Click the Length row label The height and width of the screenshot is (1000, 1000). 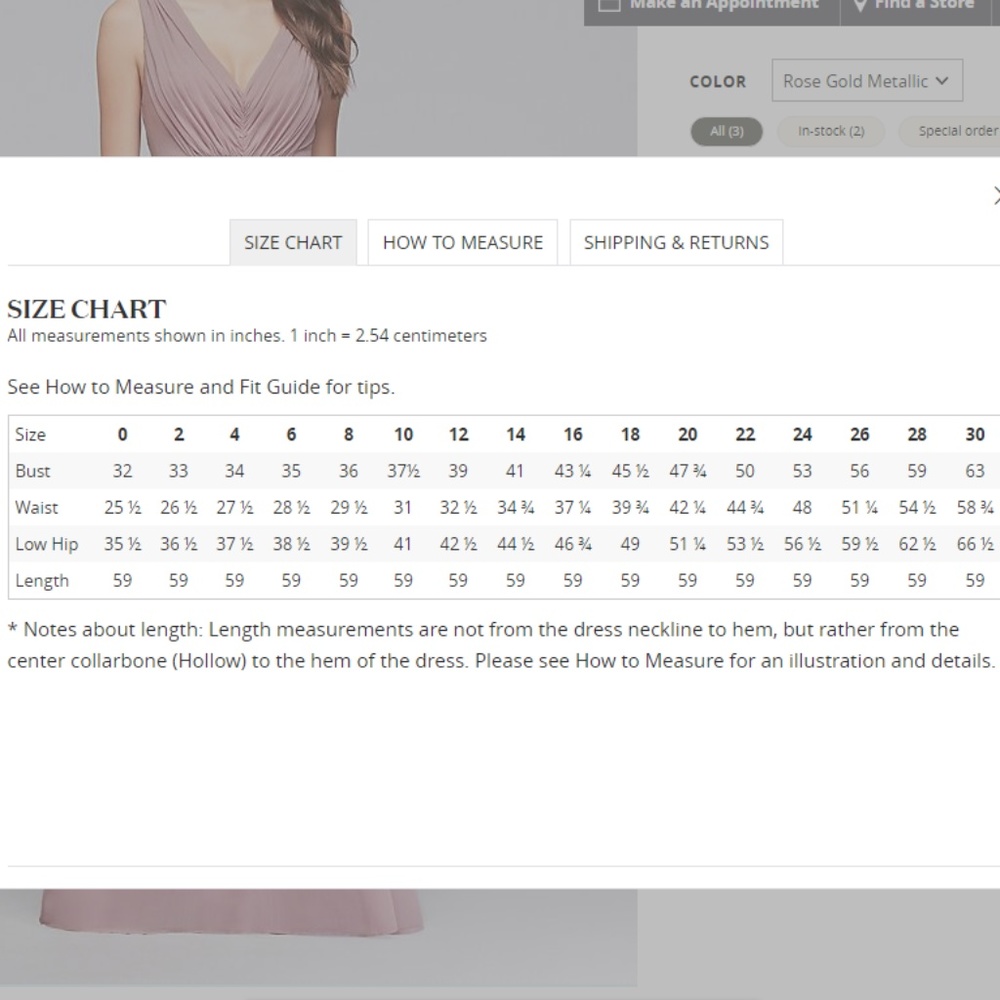pyautogui.click(x=41, y=580)
